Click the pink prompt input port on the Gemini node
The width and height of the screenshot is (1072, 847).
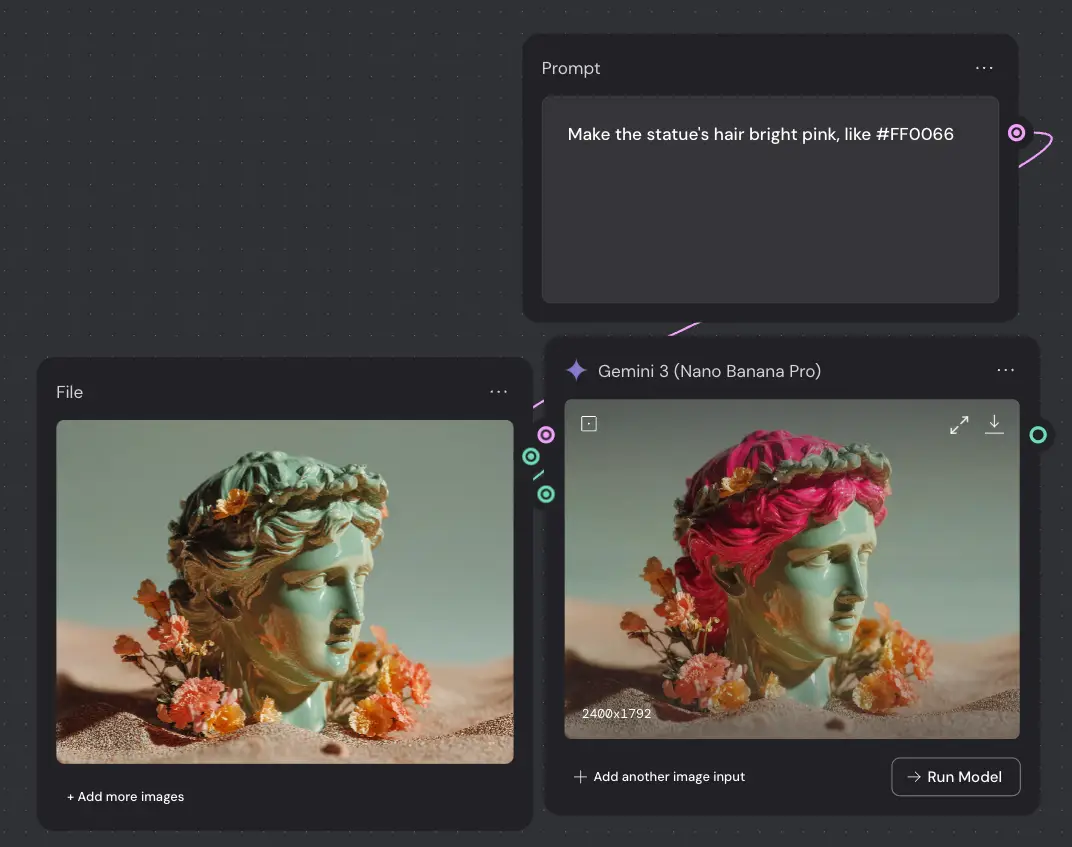click(x=546, y=435)
